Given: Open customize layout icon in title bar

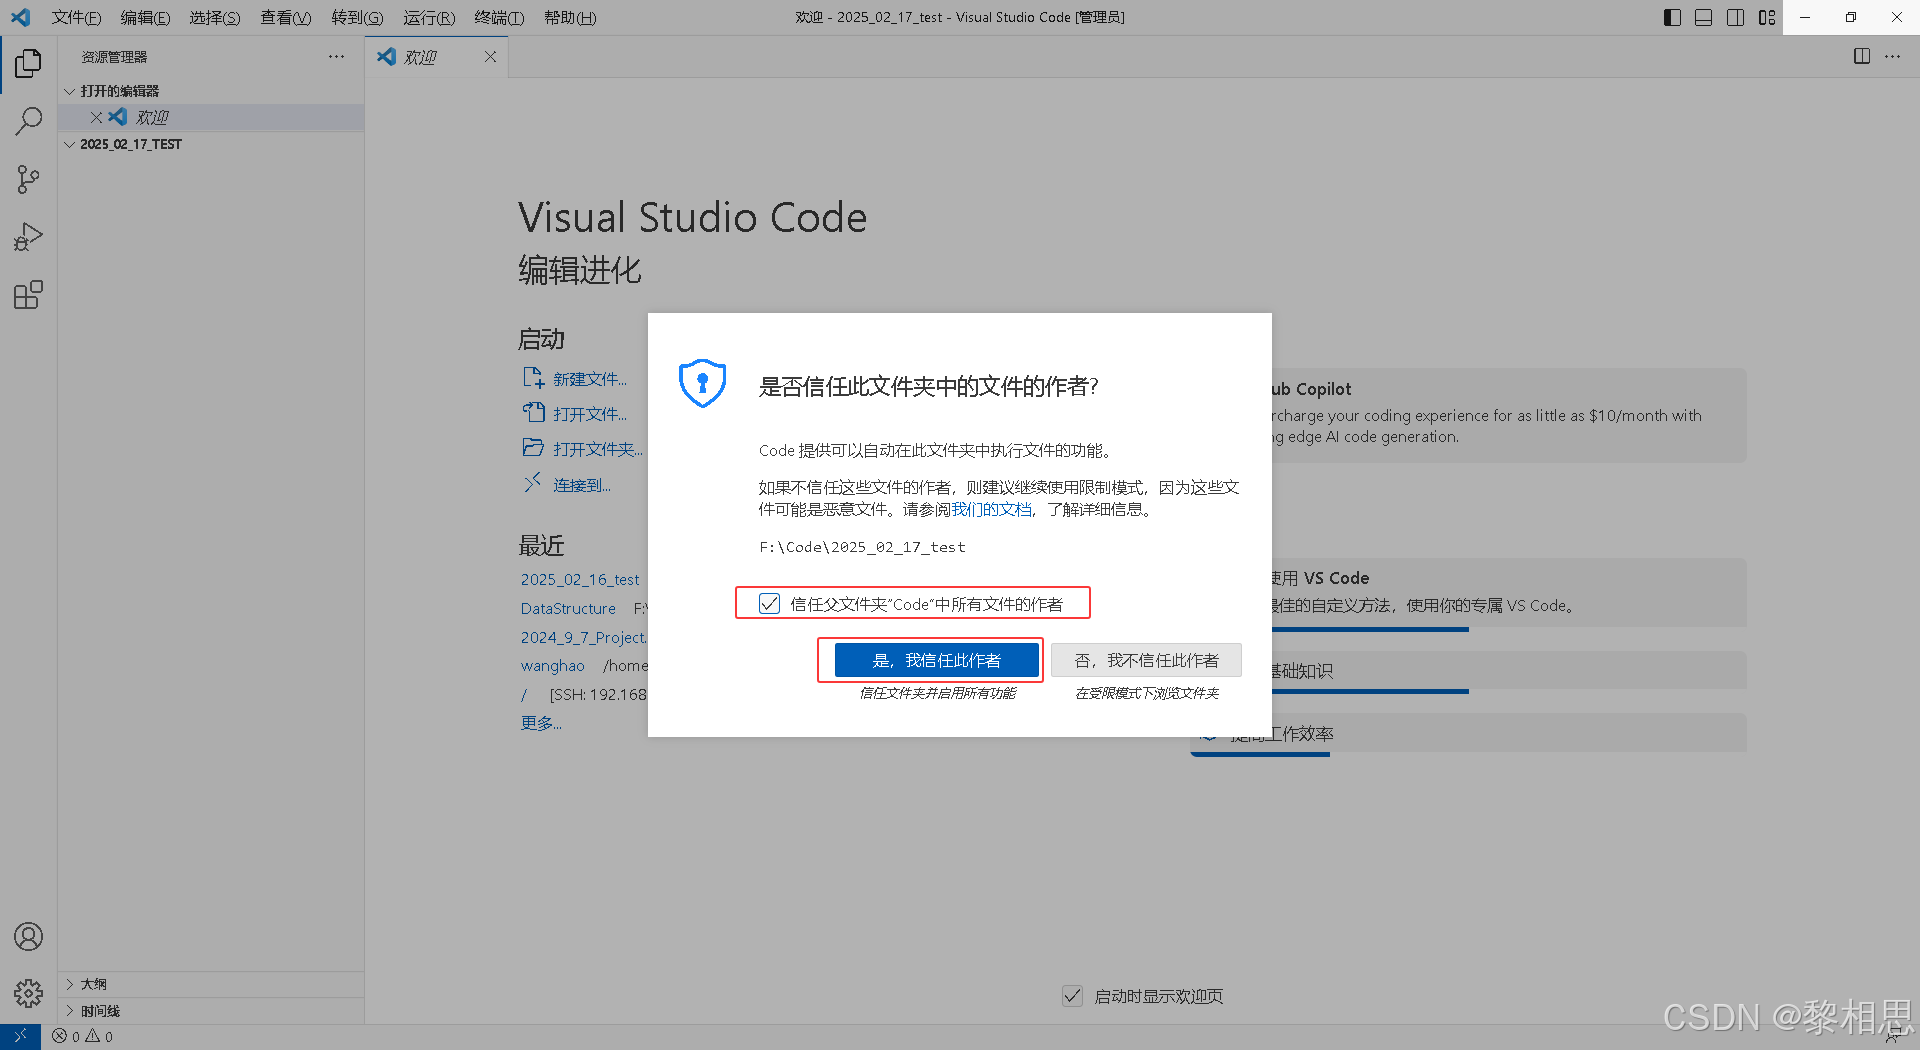Looking at the screenshot, I should coord(1767,17).
